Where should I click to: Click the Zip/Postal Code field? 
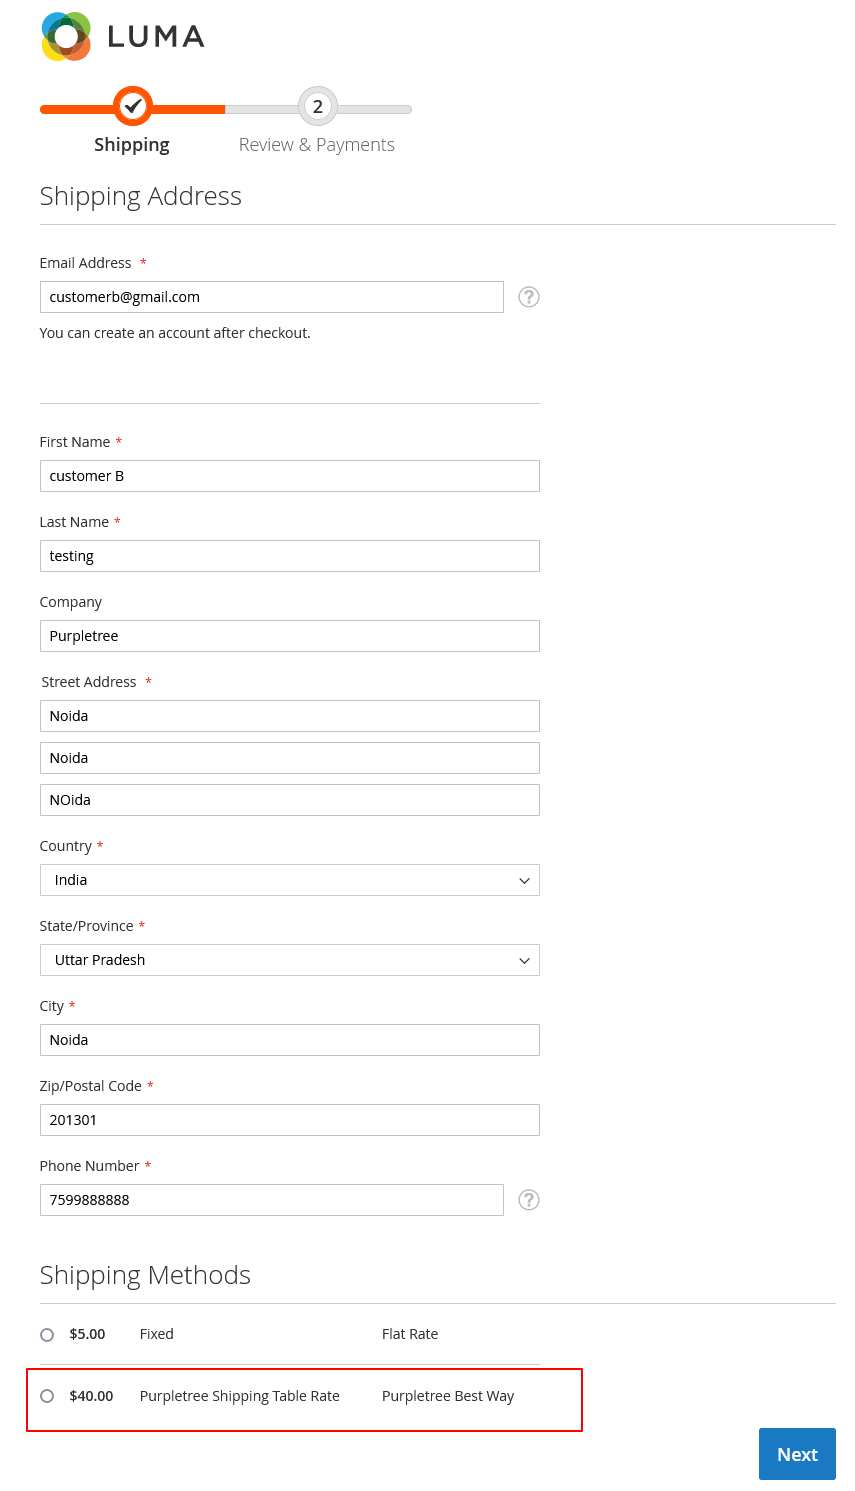tap(290, 1120)
